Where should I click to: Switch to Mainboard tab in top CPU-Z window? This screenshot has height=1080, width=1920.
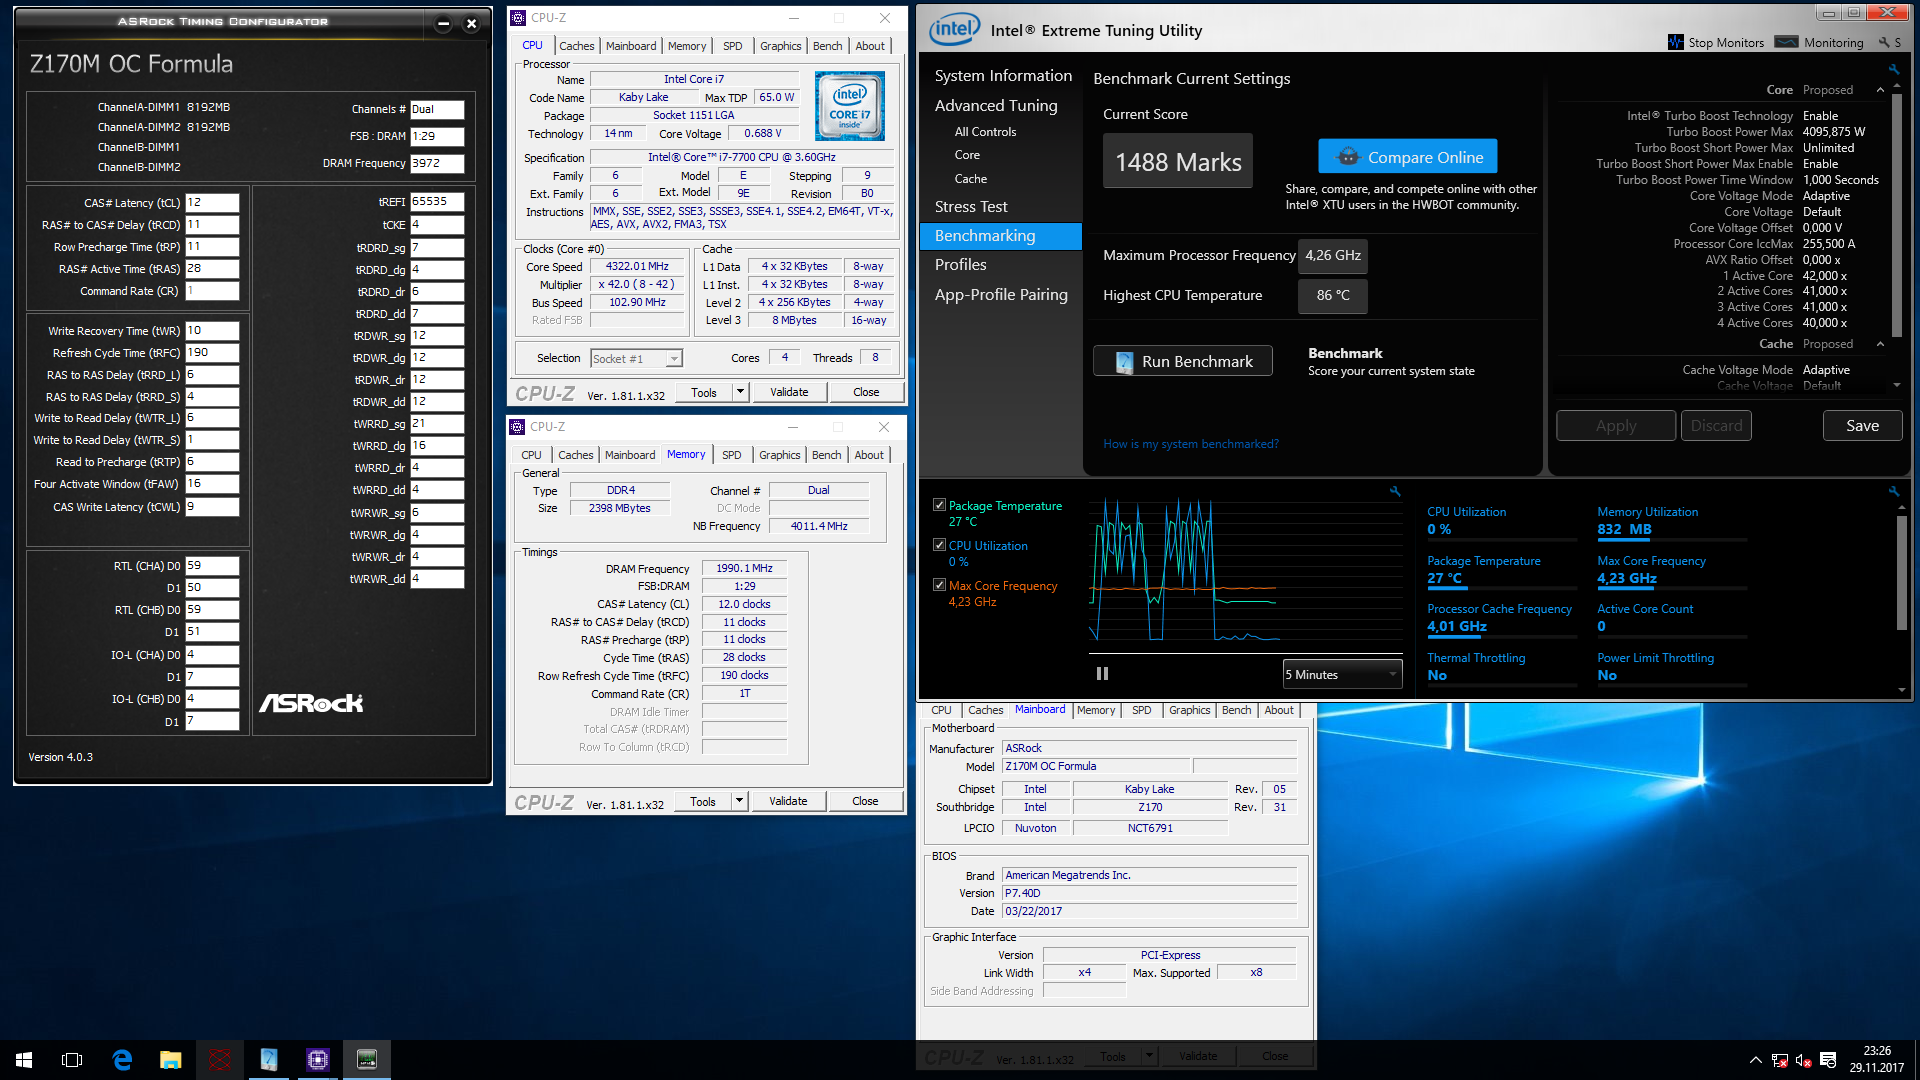(x=631, y=46)
